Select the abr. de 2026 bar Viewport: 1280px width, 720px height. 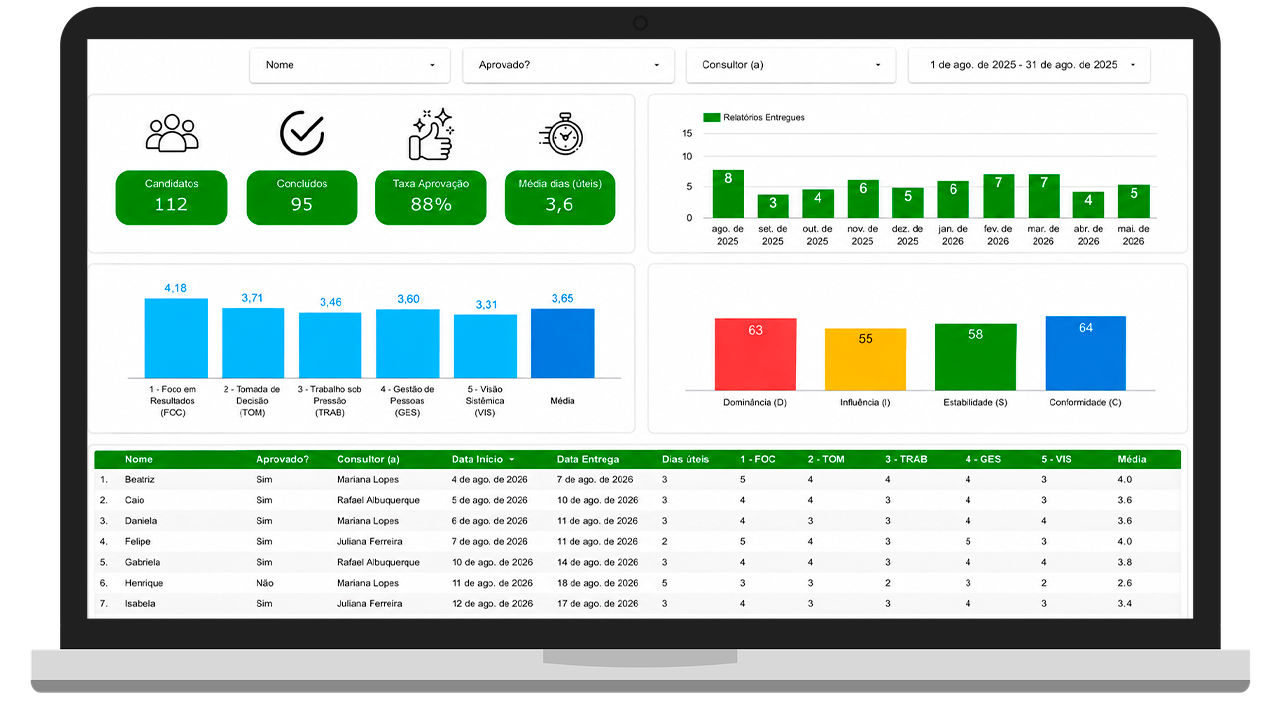(x=1089, y=205)
